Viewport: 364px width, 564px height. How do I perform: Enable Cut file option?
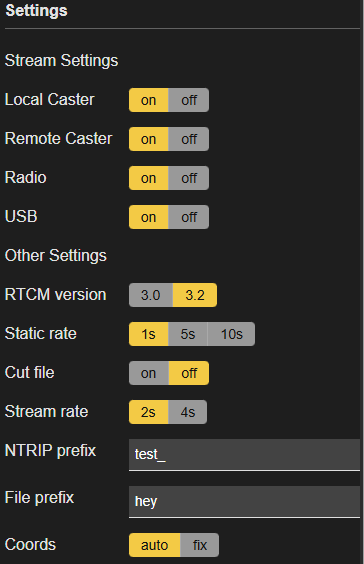tap(149, 373)
